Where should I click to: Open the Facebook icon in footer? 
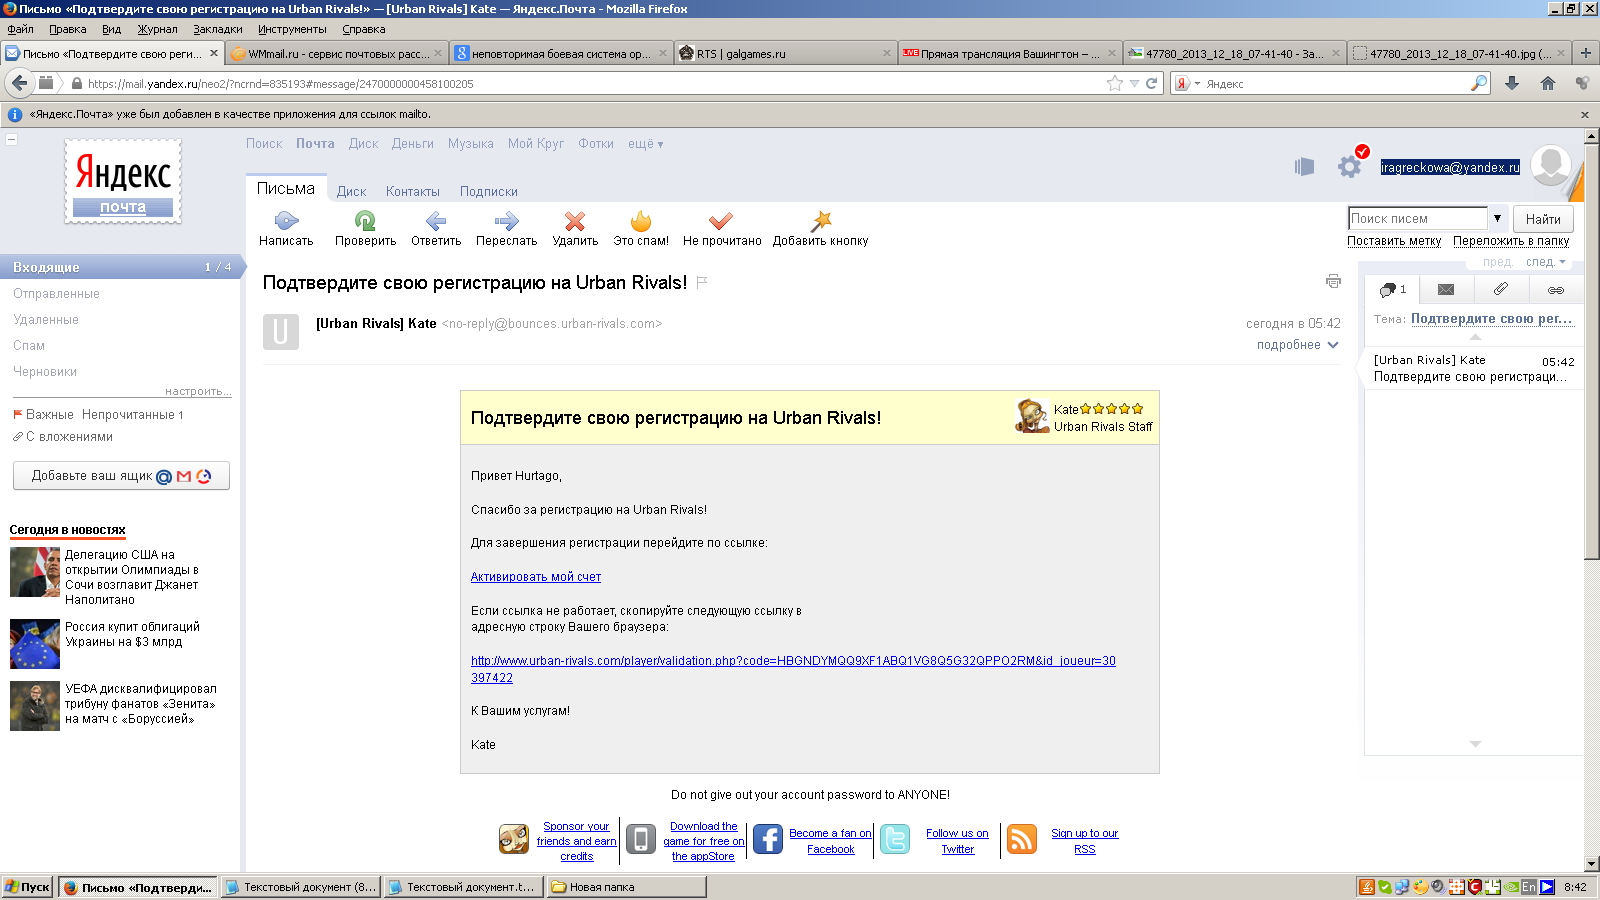[767, 839]
